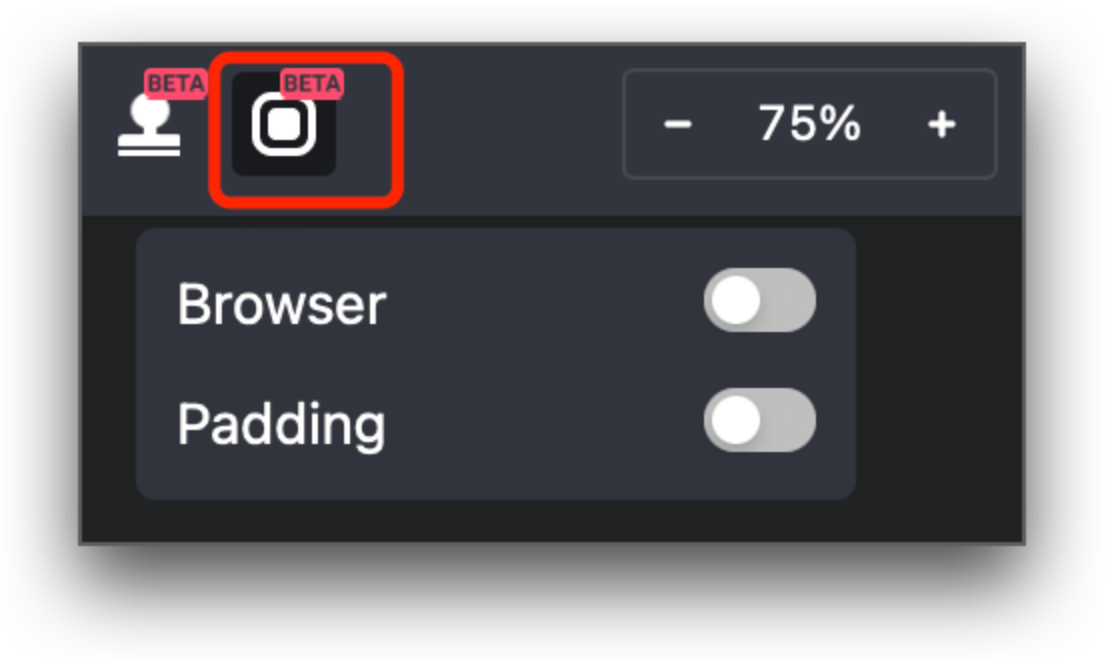Click the Padding option label
Screen dimensions: 1108x664
281,425
